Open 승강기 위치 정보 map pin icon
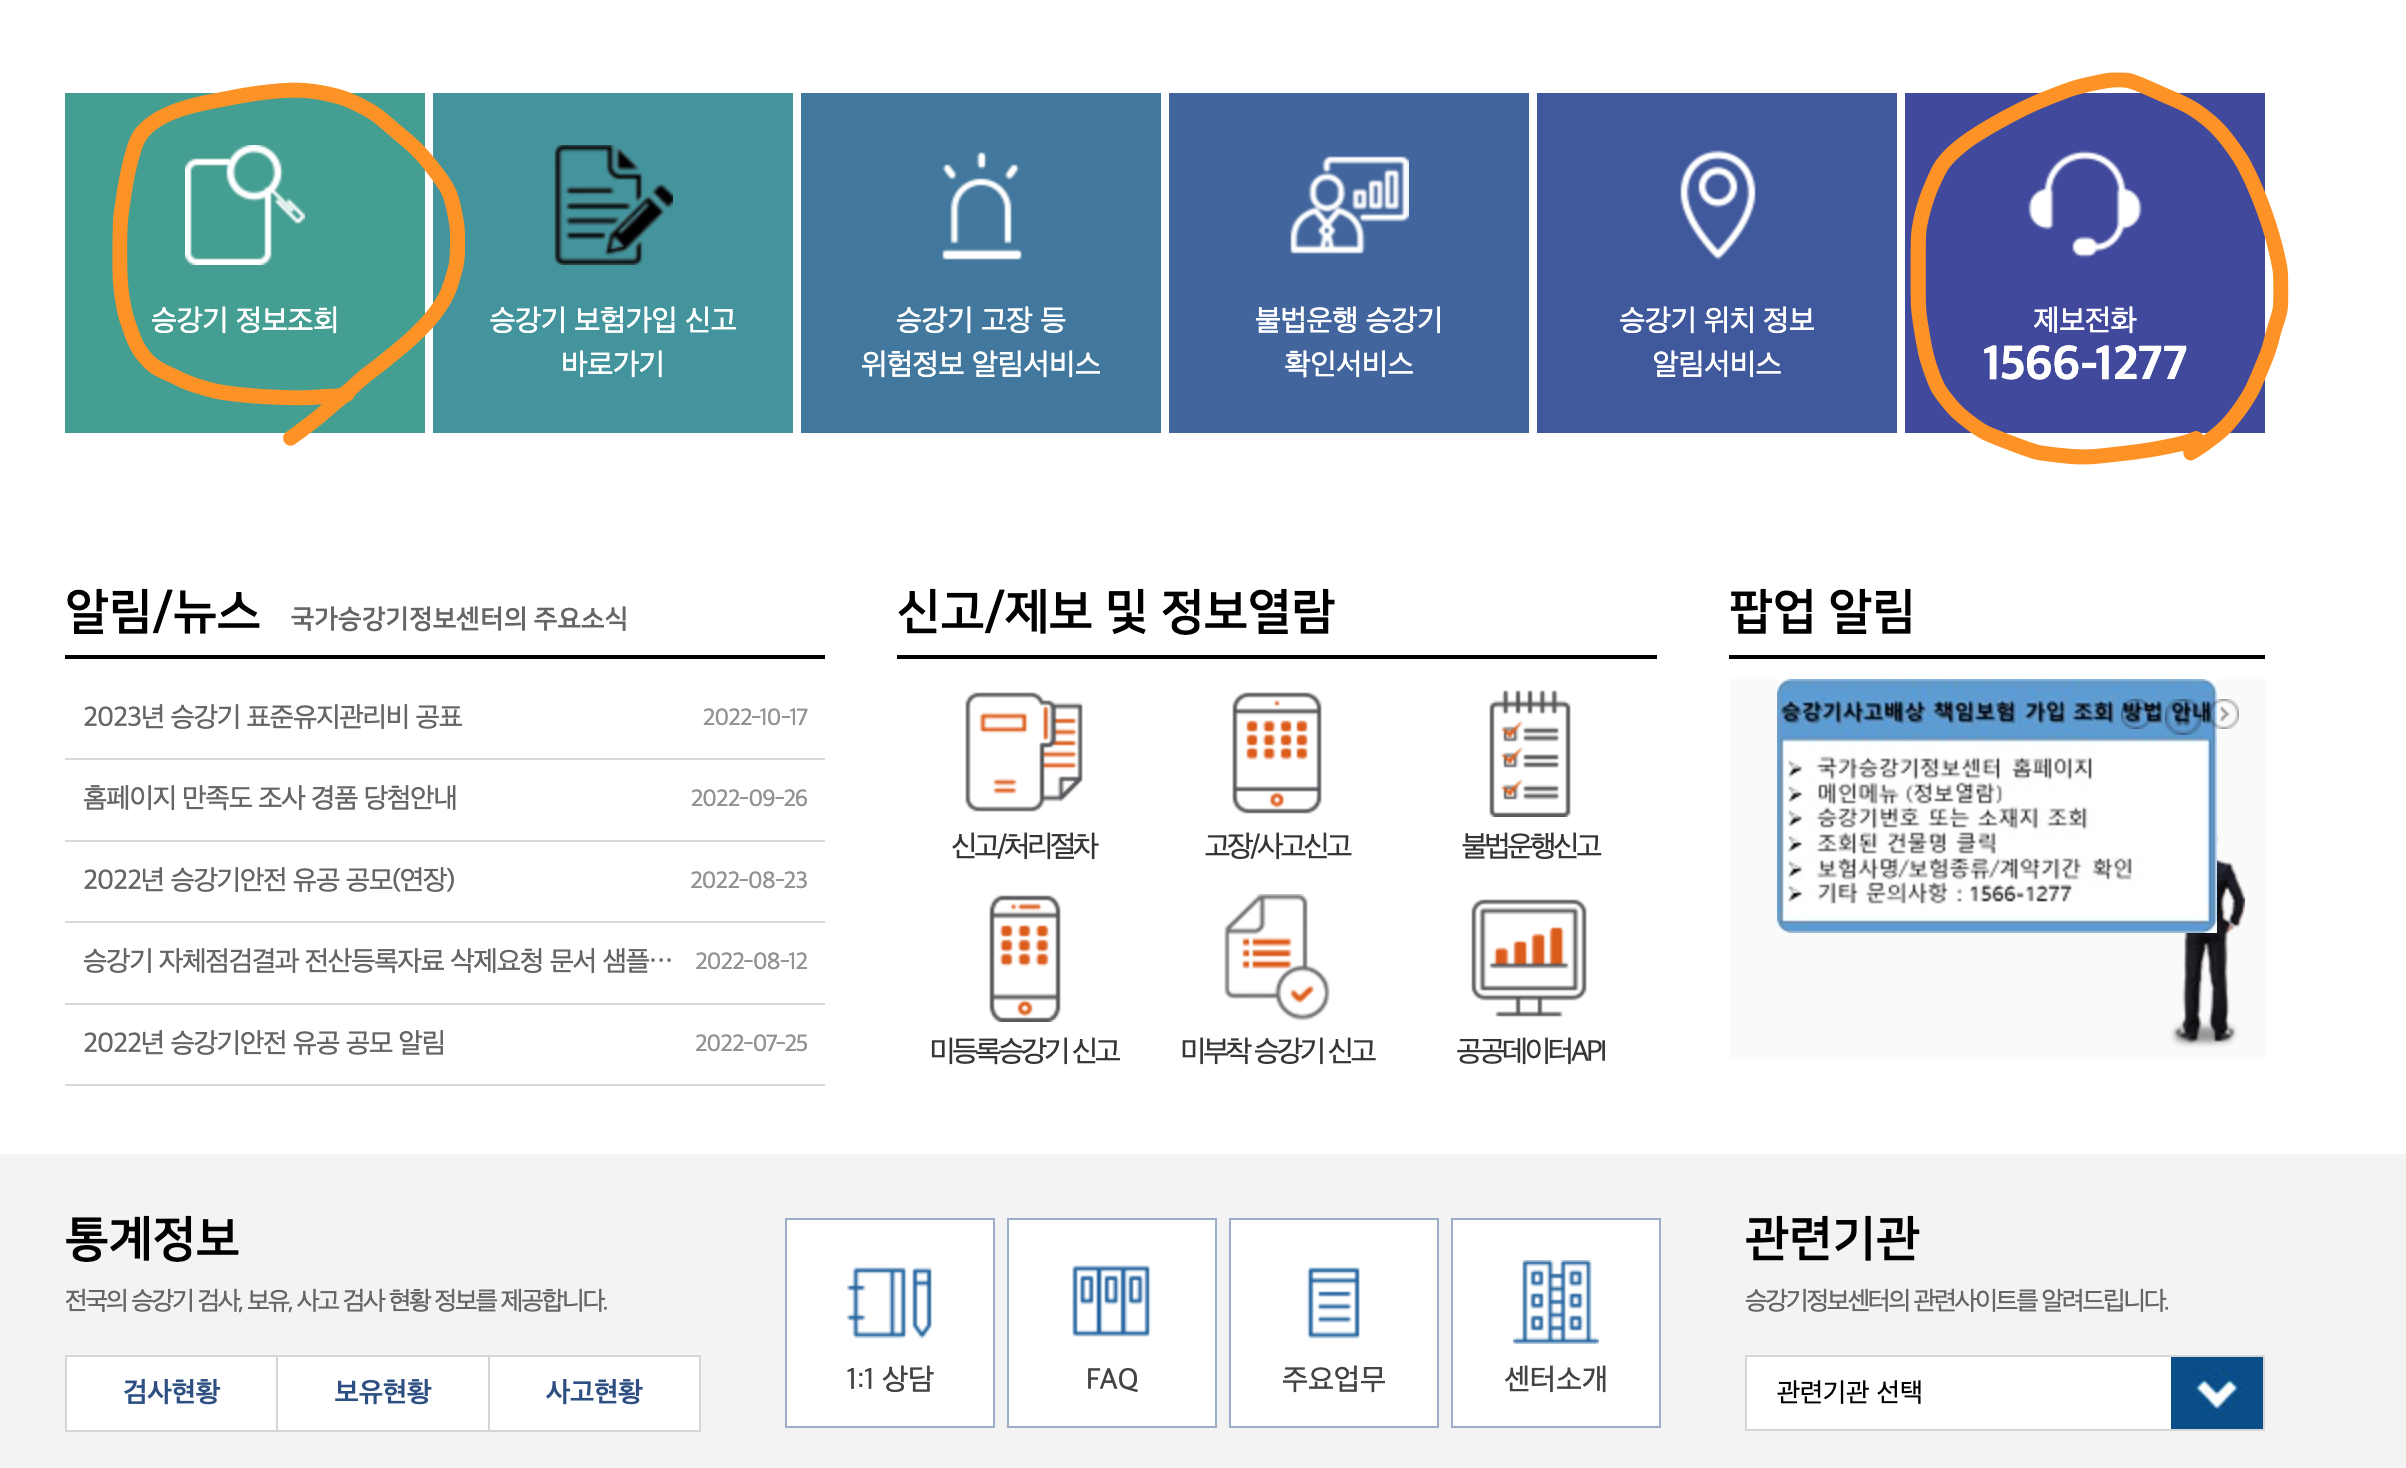This screenshot has width=2406, height=1468. 1716,205
